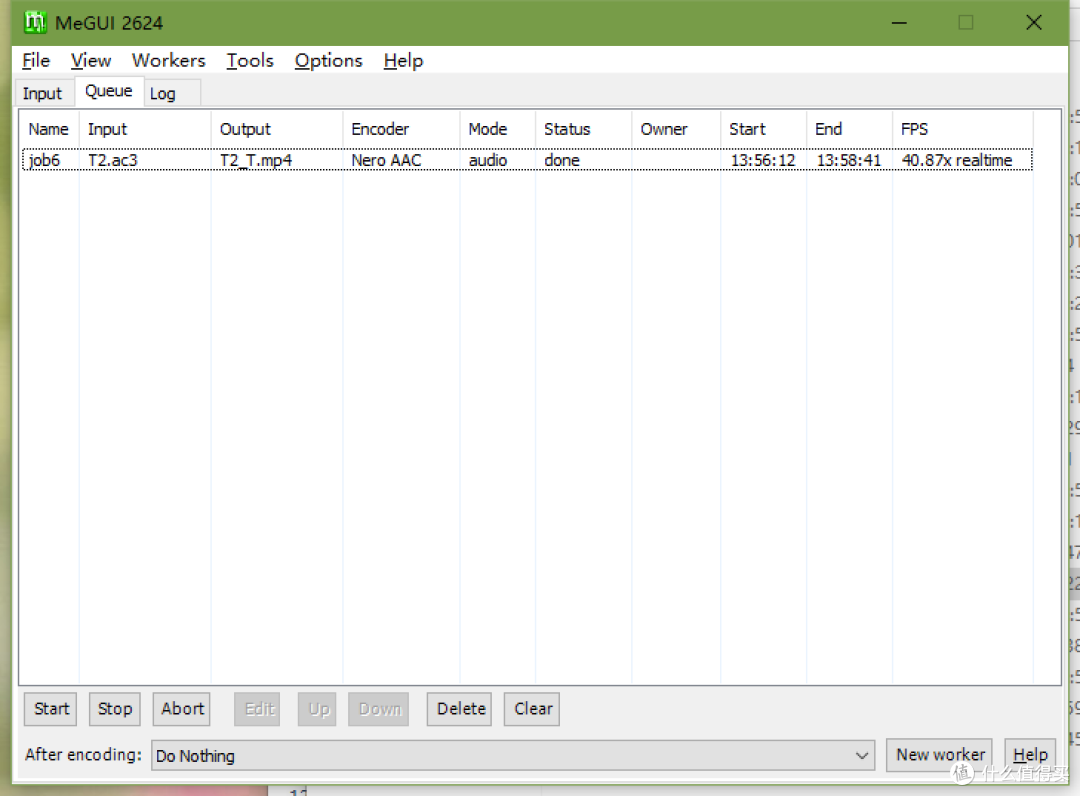Click the Abort button
The image size is (1080, 796).
[x=183, y=709]
